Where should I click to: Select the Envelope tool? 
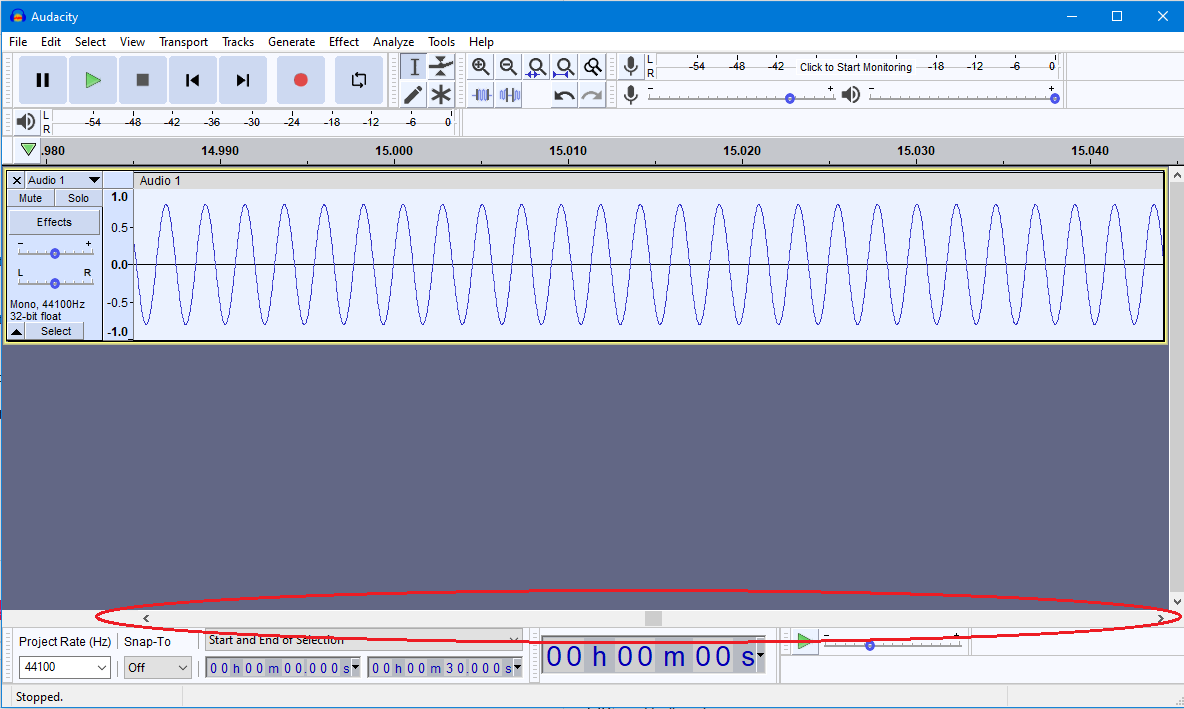[x=441, y=66]
